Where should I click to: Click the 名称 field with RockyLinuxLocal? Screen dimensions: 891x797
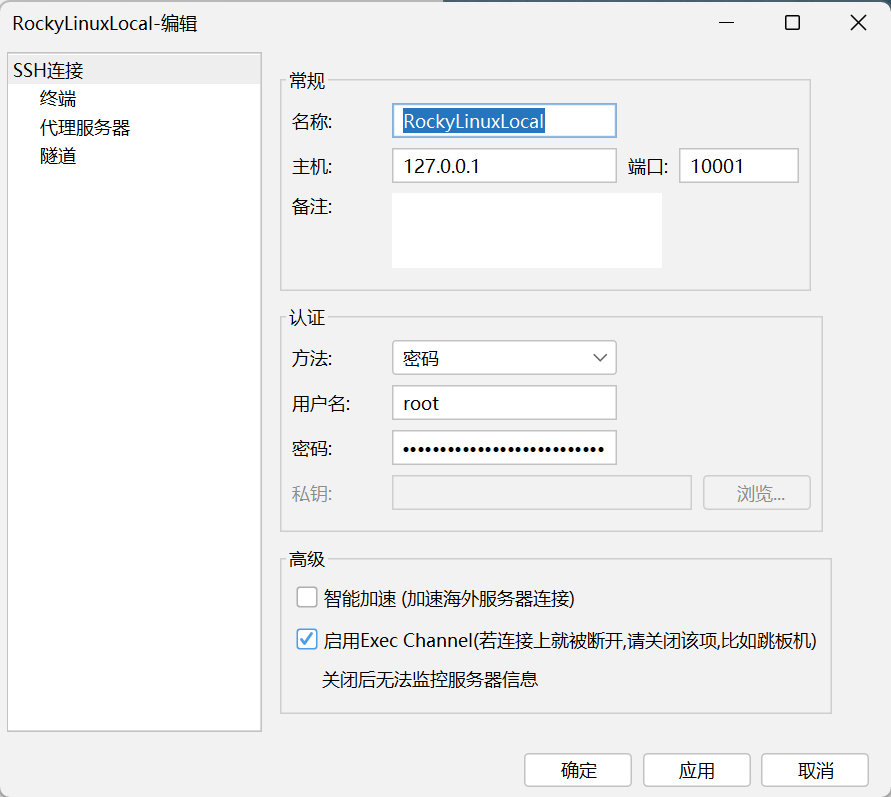click(x=504, y=120)
